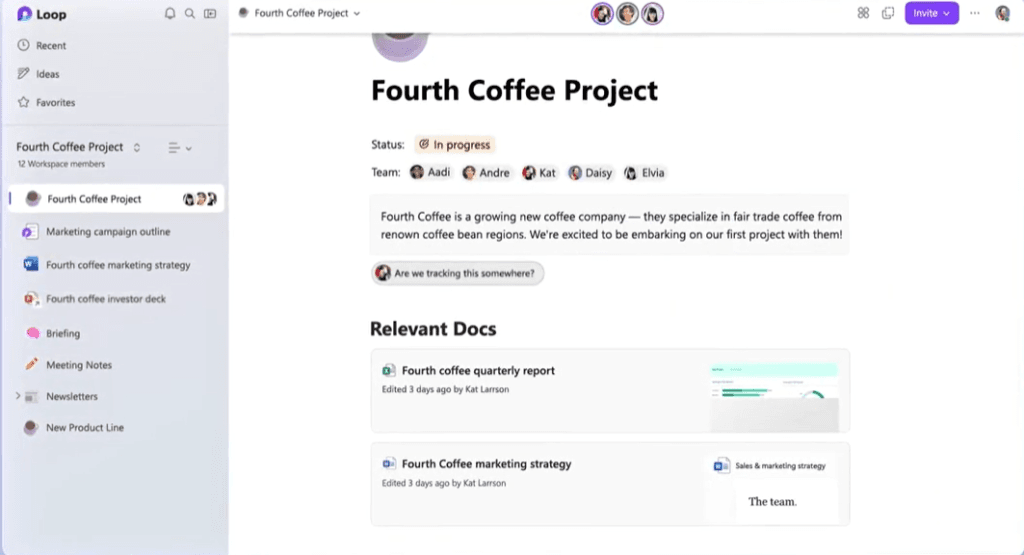Click the In progress status label

(455, 145)
